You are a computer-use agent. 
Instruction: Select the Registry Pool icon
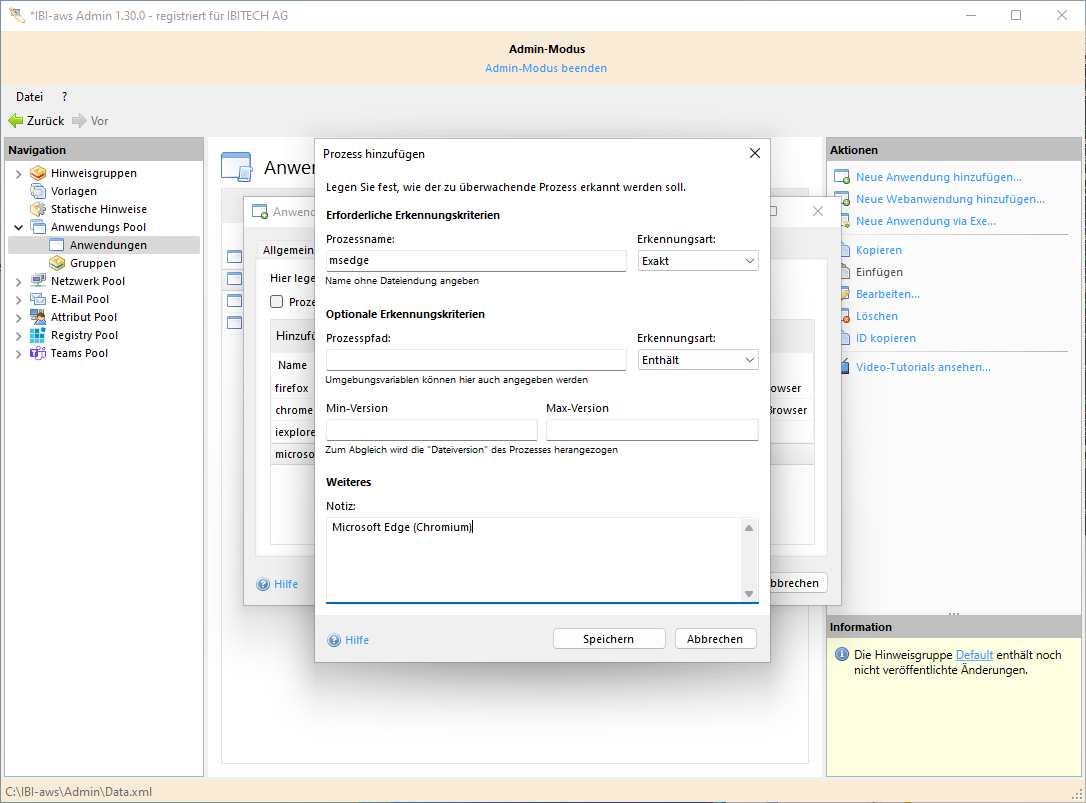tap(38, 334)
